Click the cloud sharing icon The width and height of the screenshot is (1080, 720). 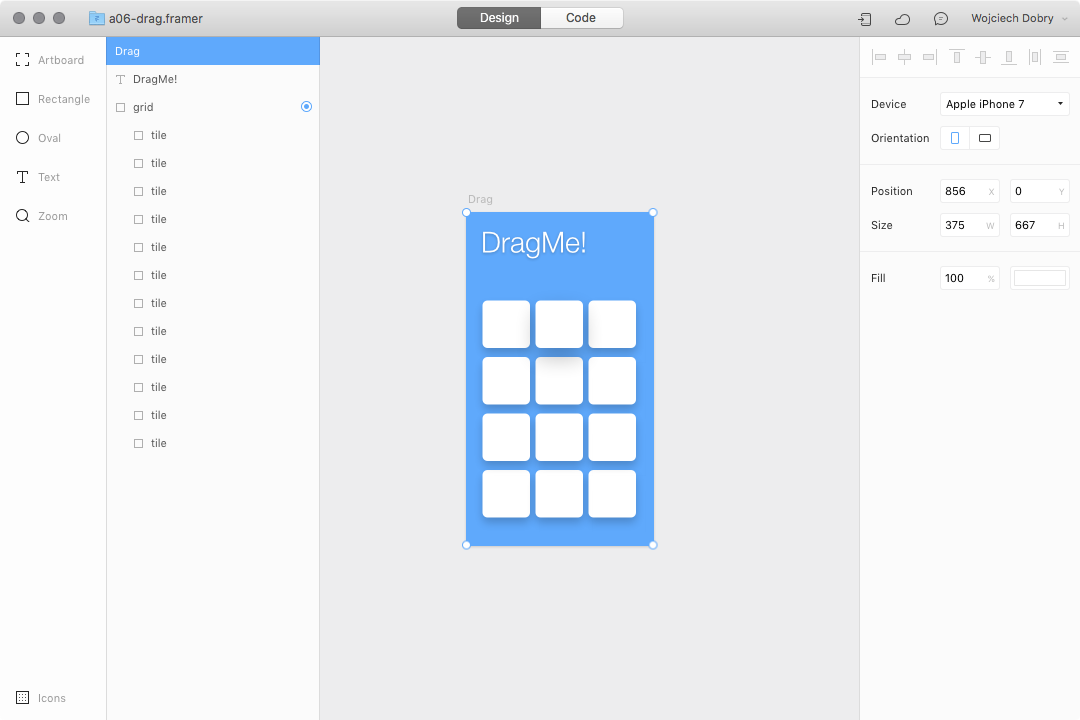[x=901, y=18]
